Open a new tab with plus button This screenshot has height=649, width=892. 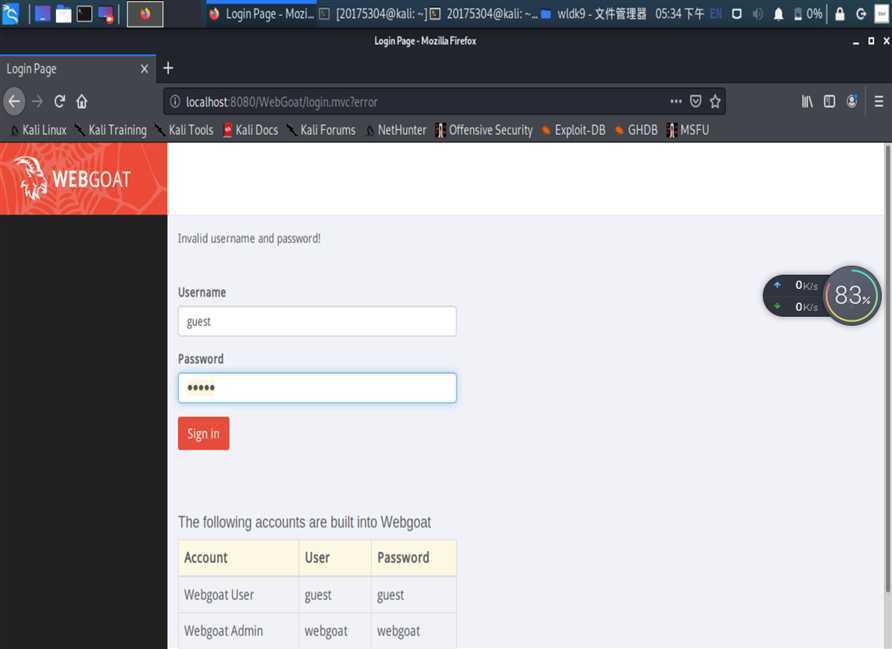168,68
